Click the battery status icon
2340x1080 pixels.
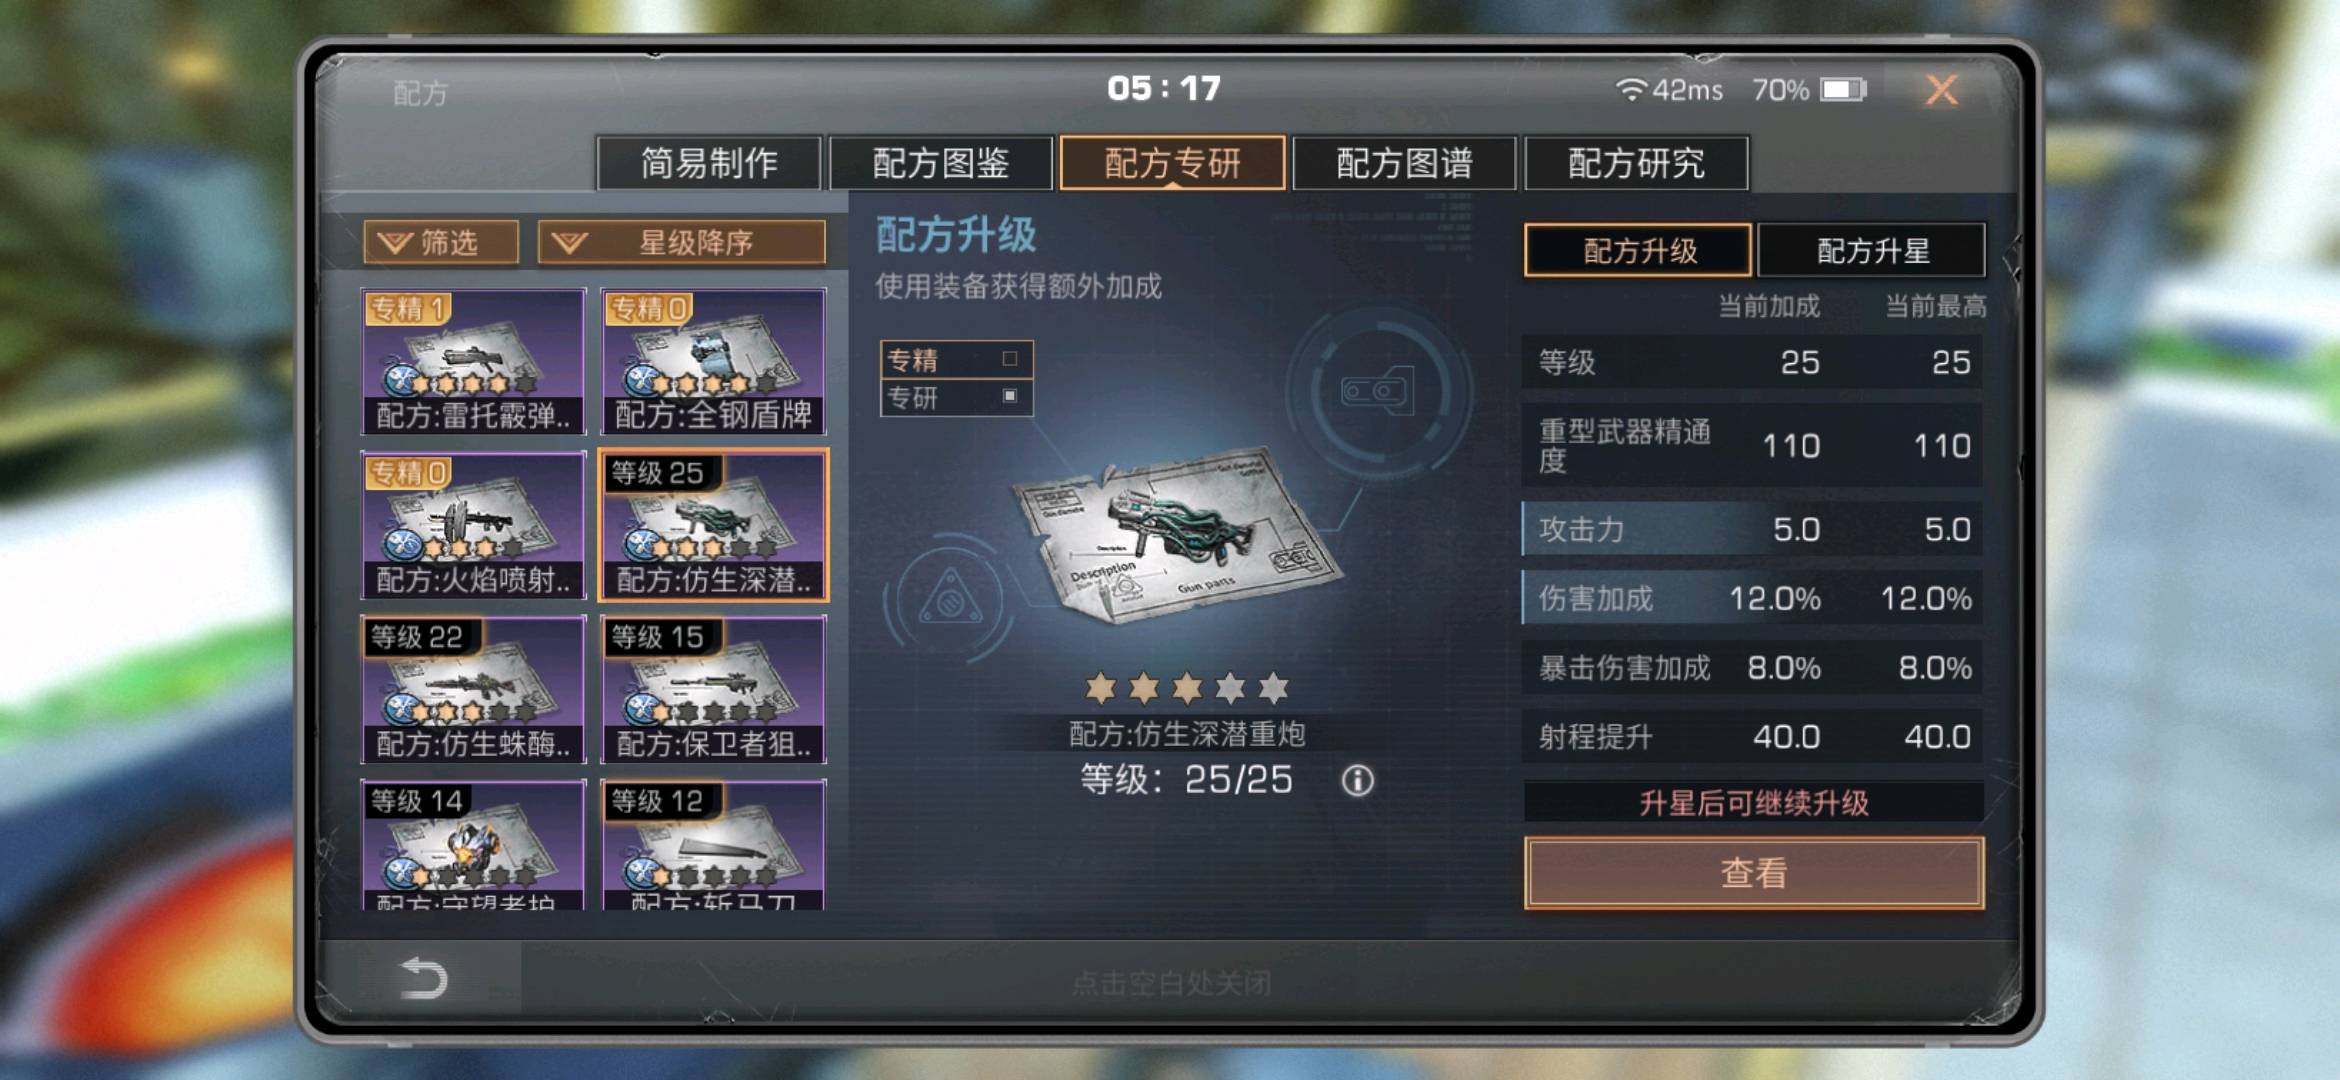click(1843, 90)
